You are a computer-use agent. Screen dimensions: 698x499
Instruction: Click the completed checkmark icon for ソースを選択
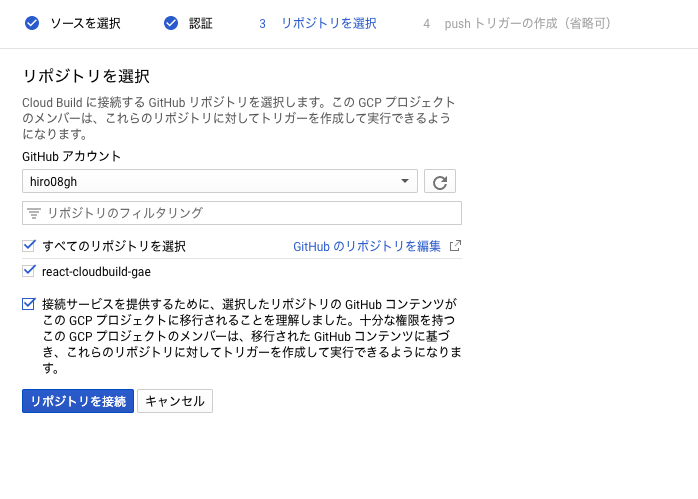32,23
